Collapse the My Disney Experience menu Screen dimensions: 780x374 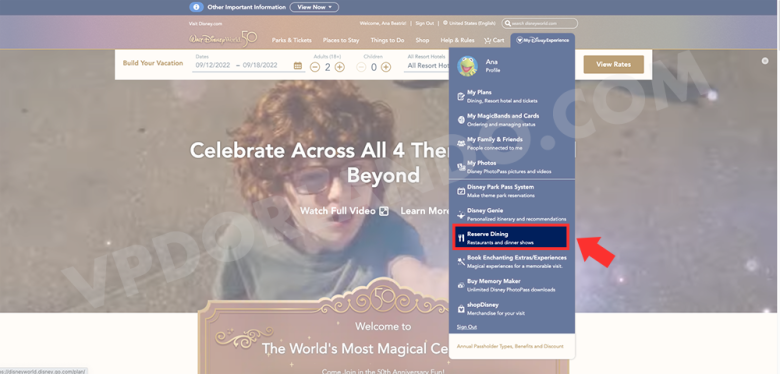(x=543, y=40)
